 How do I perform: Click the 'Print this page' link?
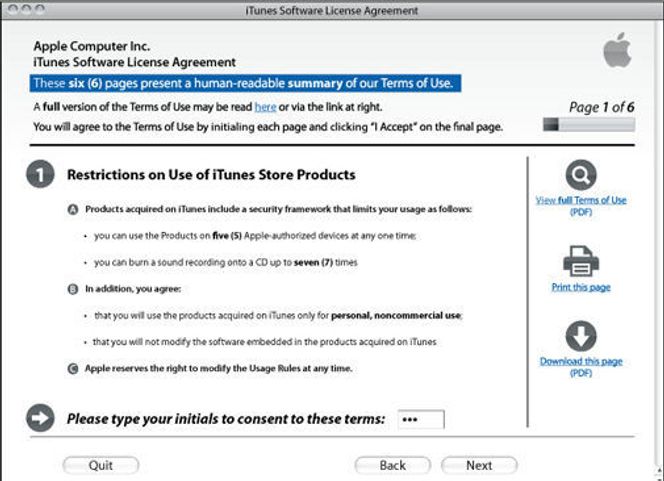581,287
